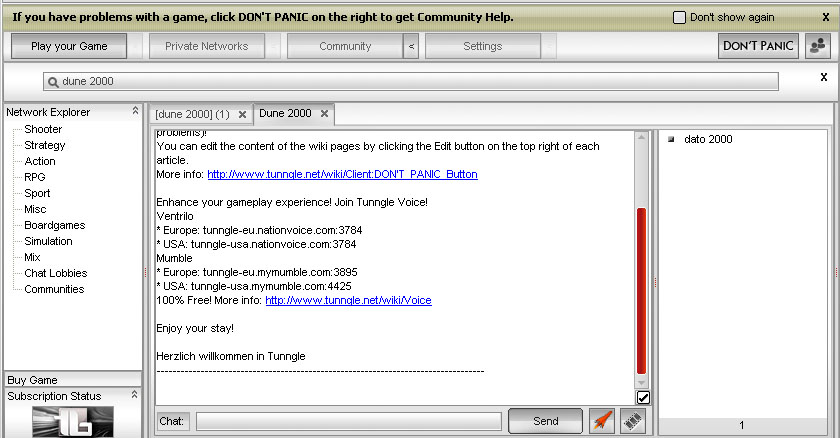Screen dimensions: 840x438
Task: Click the dune 2000 search field
Action: point(411,81)
